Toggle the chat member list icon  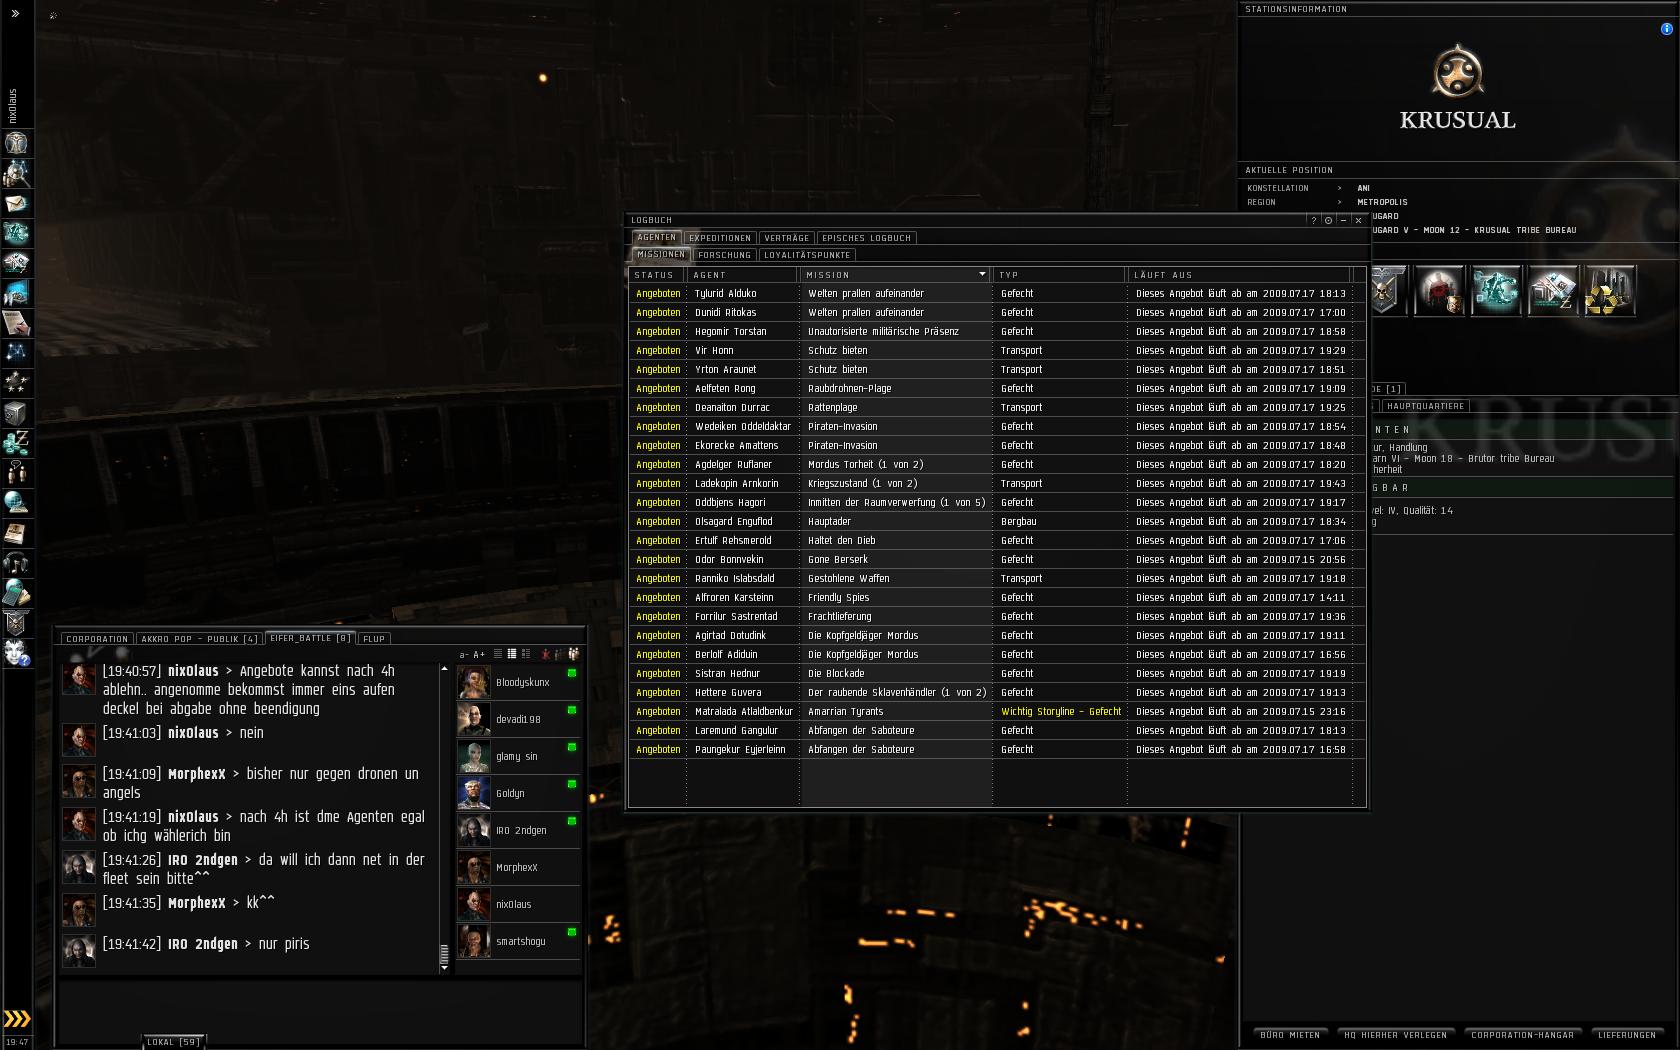tap(573, 654)
